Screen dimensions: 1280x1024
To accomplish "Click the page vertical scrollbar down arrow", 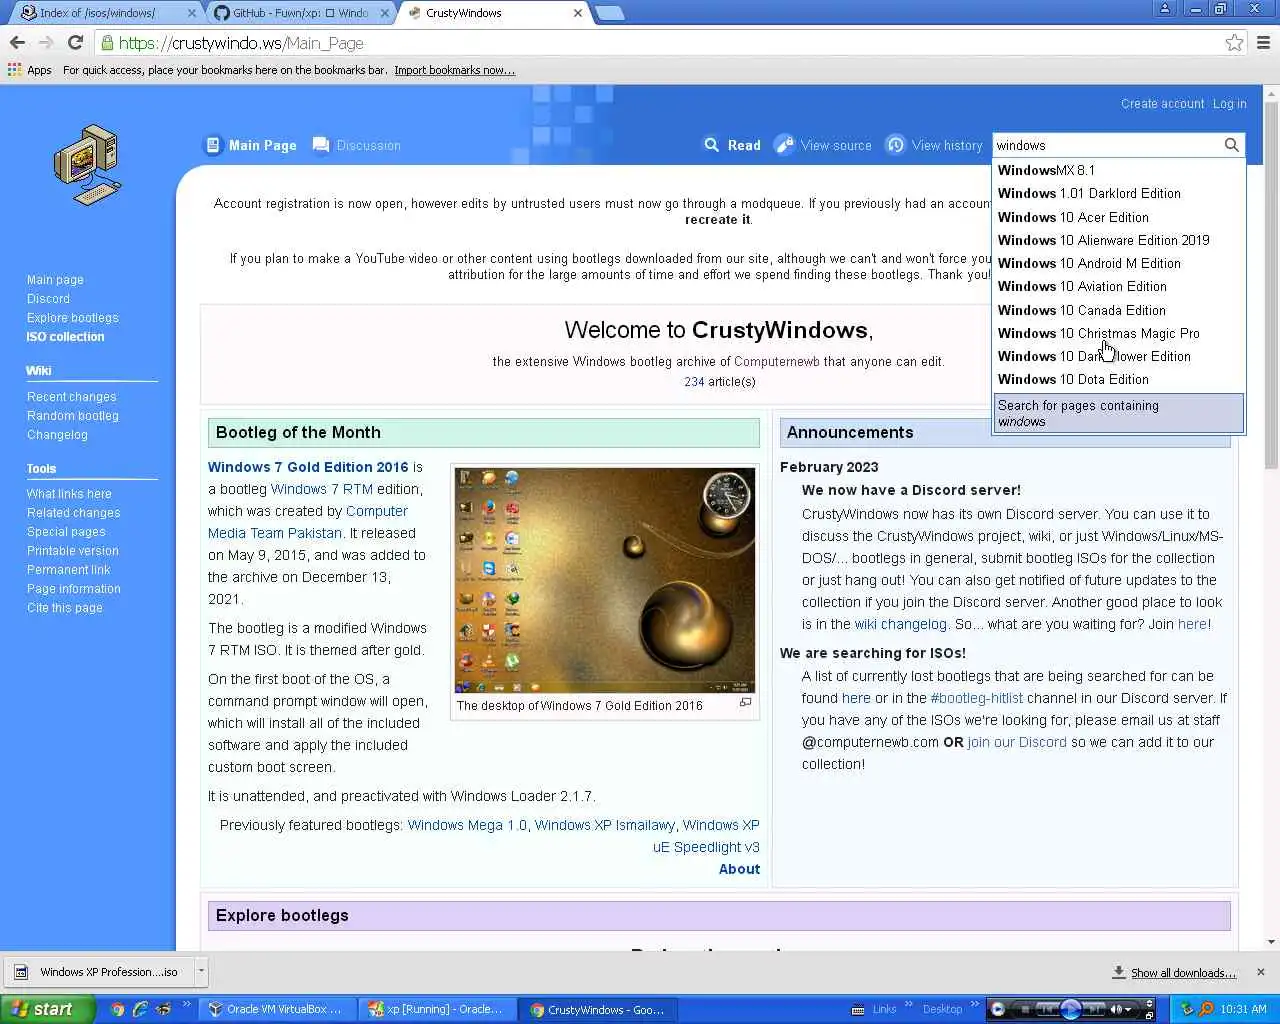I will 1271,942.
